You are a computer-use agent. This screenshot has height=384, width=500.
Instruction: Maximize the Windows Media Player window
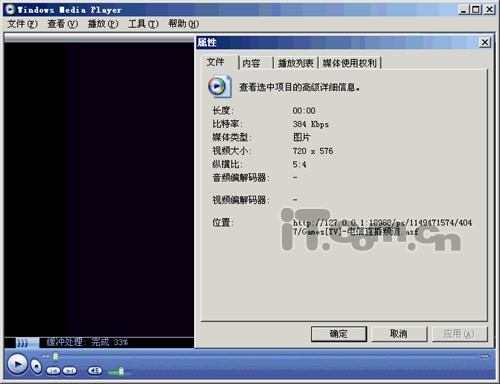[x=476, y=9]
